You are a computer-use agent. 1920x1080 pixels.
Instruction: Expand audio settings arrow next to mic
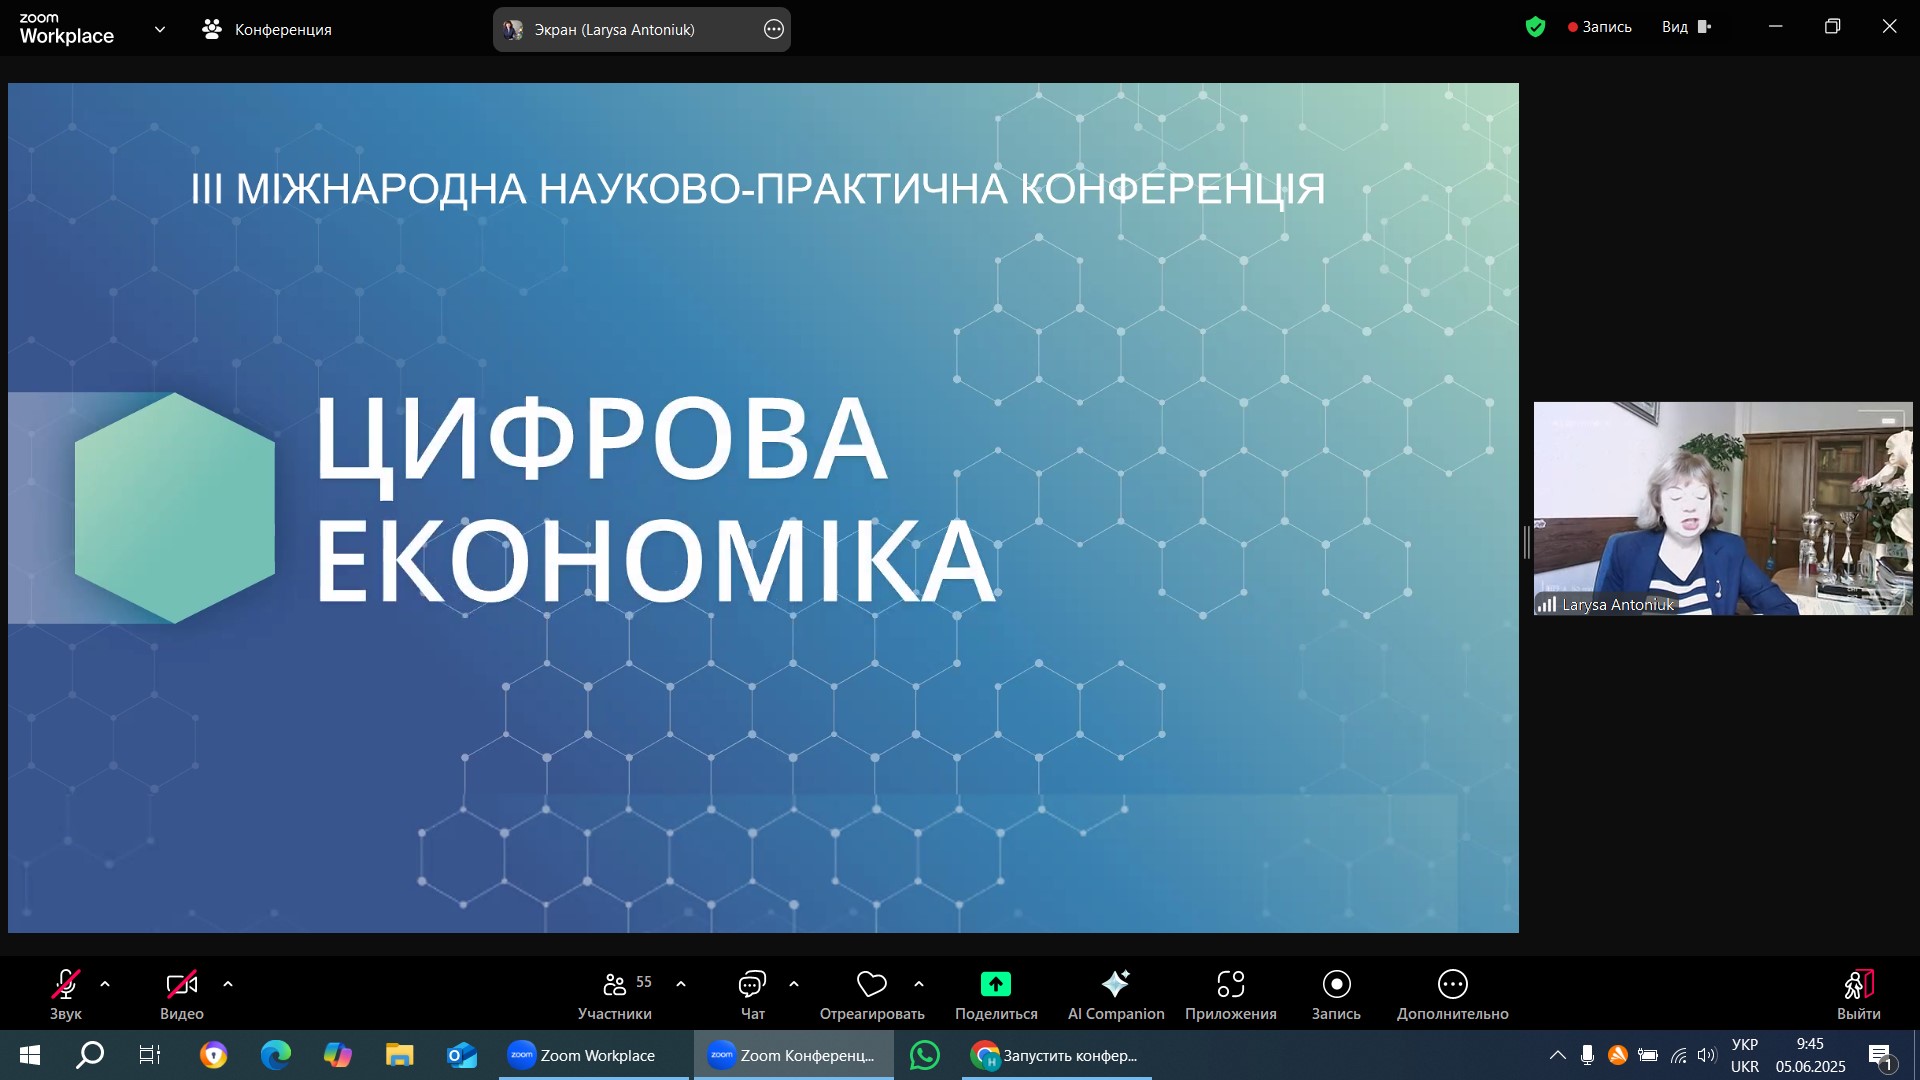105,985
